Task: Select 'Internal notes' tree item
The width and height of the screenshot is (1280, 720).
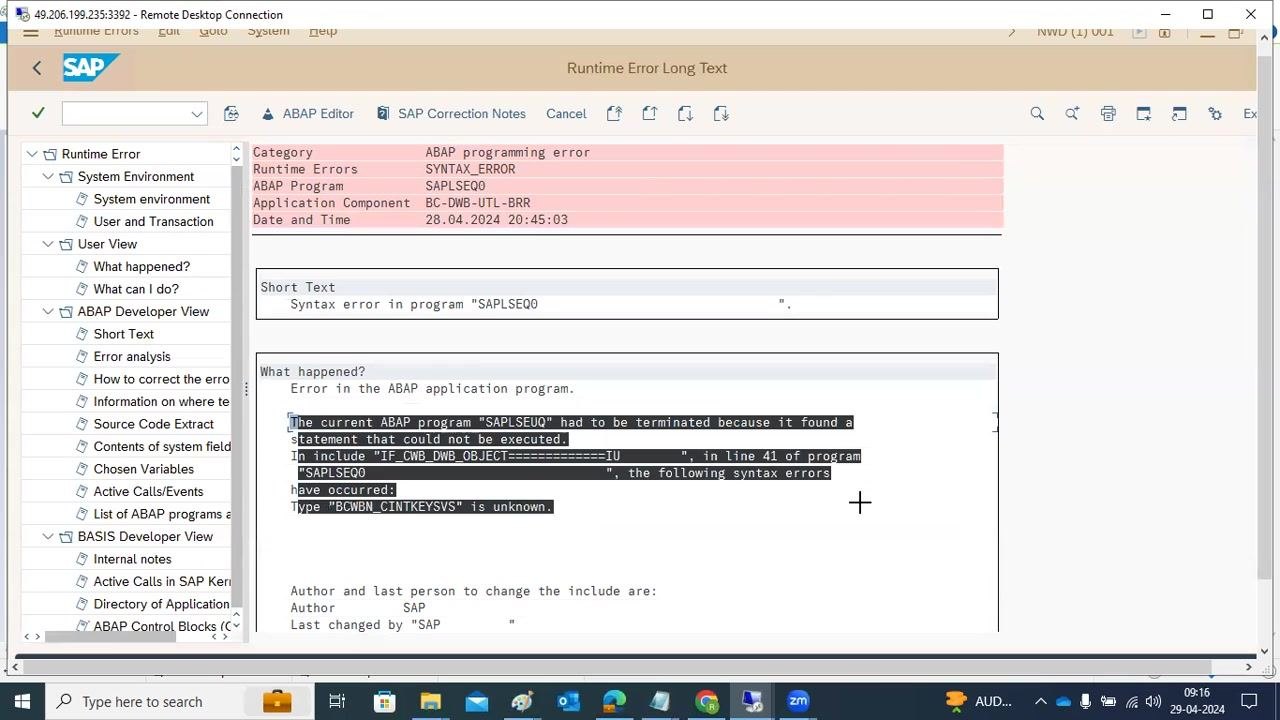Action: pyautogui.click(x=132, y=559)
